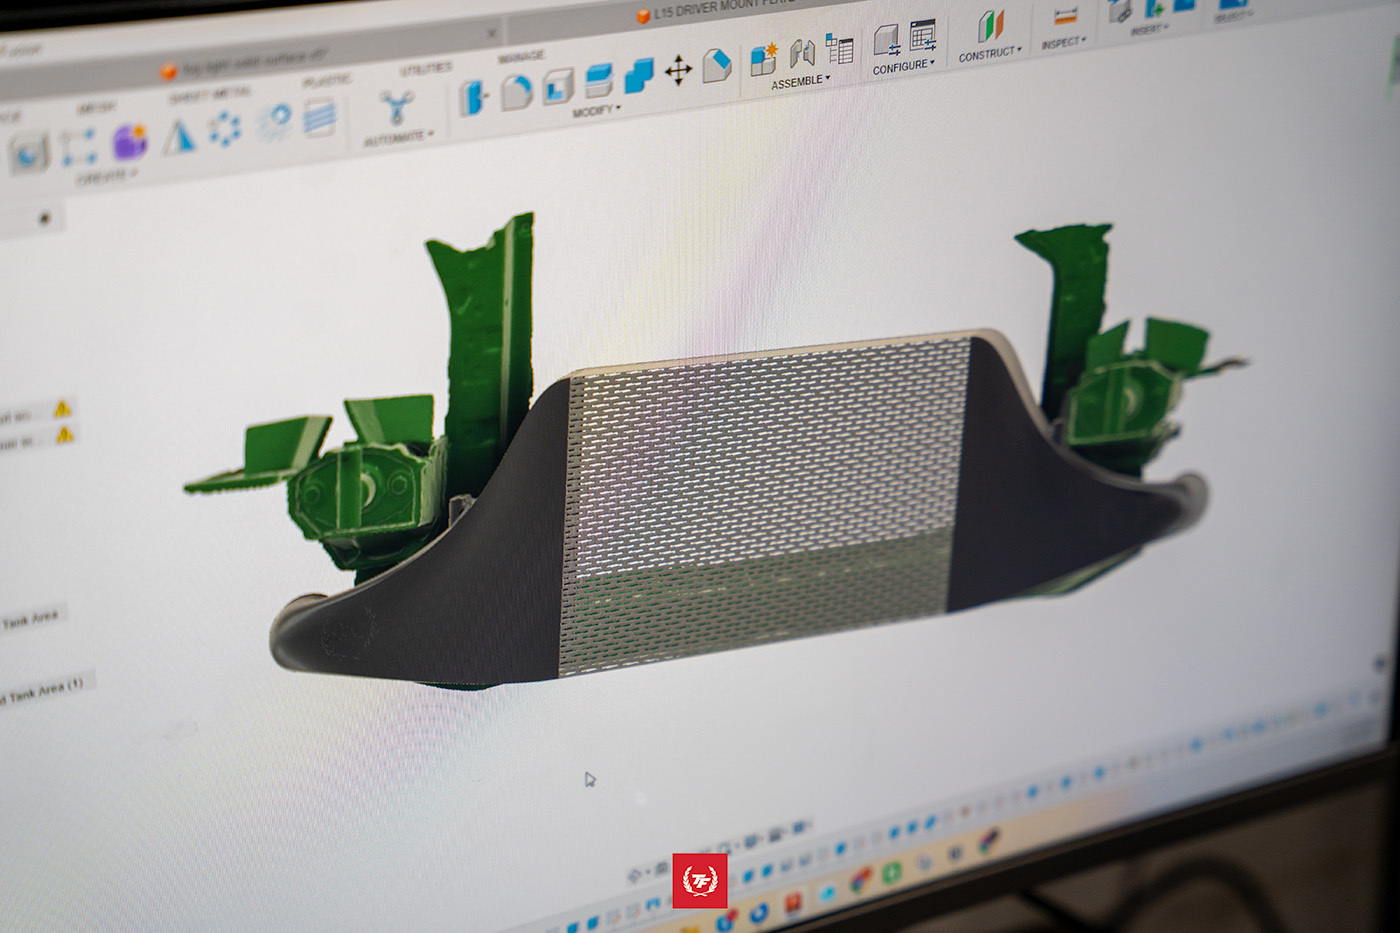This screenshot has width=1400, height=933.
Task: Open the Construct dropdown menu
Action: (x=988, y=55)
